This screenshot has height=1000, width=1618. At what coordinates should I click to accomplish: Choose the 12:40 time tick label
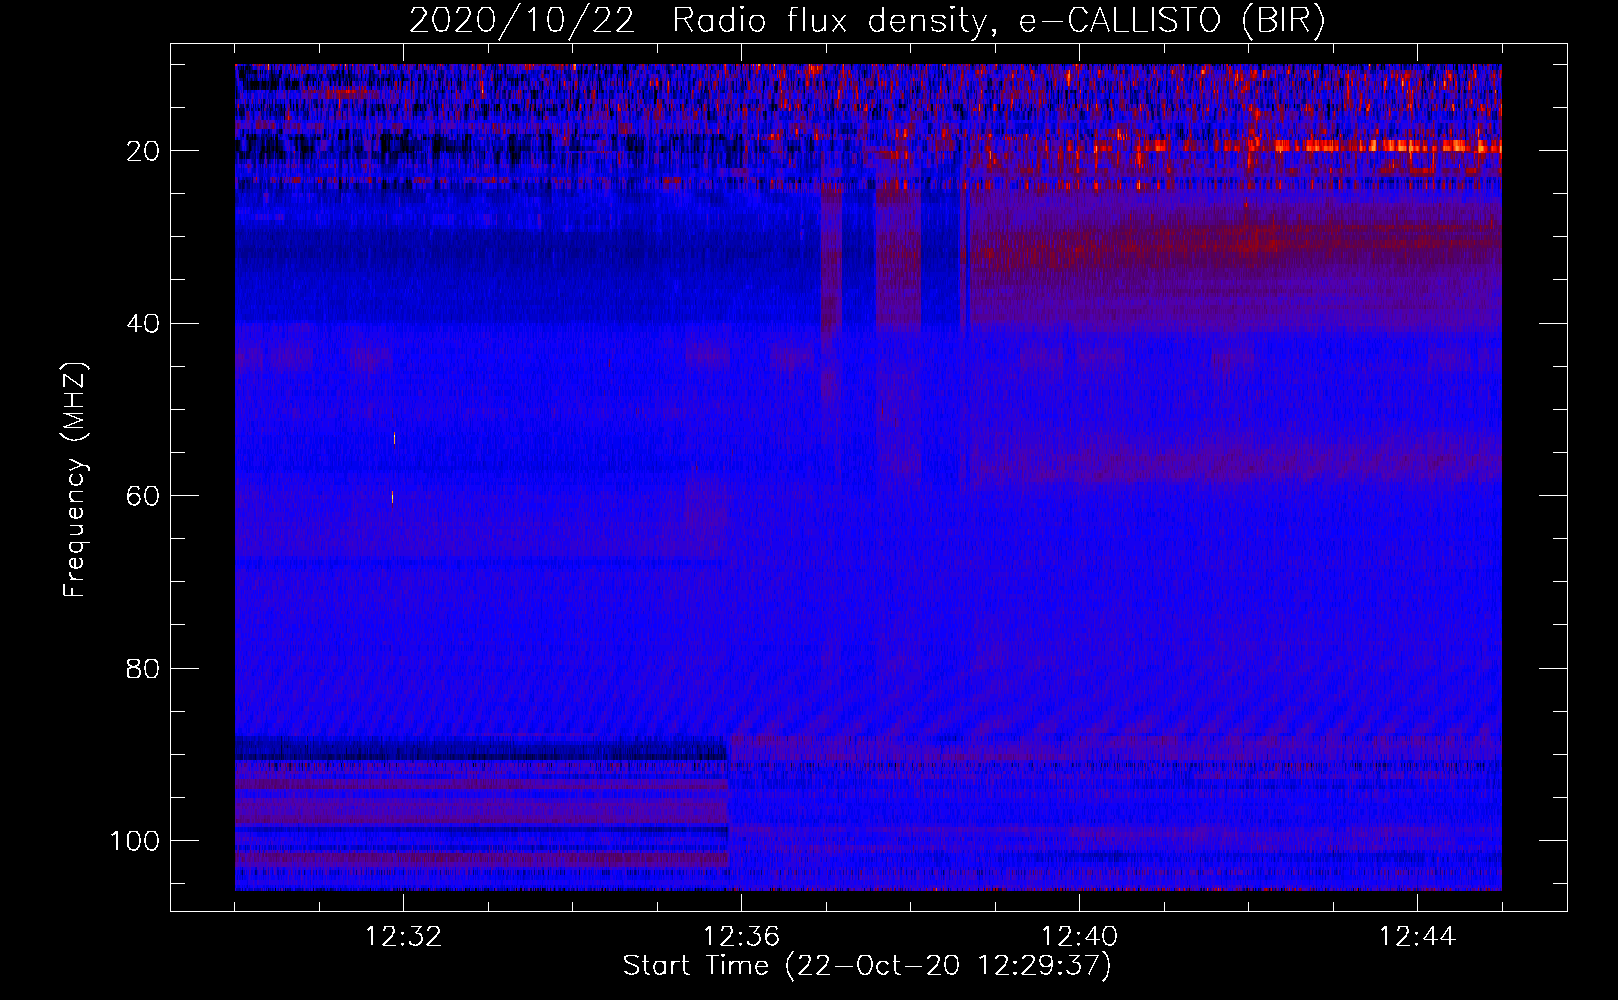(1079, 937)
